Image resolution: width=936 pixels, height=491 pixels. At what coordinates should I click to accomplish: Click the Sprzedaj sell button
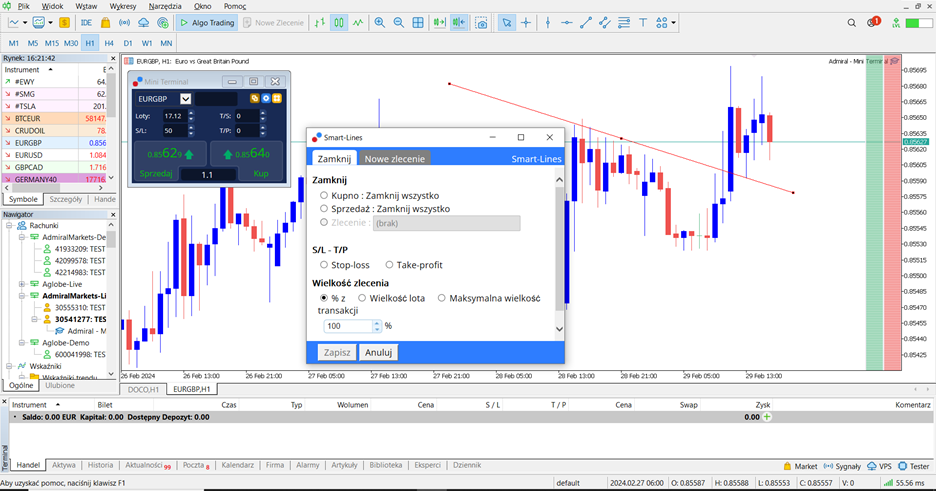click(x=170, y=161)
